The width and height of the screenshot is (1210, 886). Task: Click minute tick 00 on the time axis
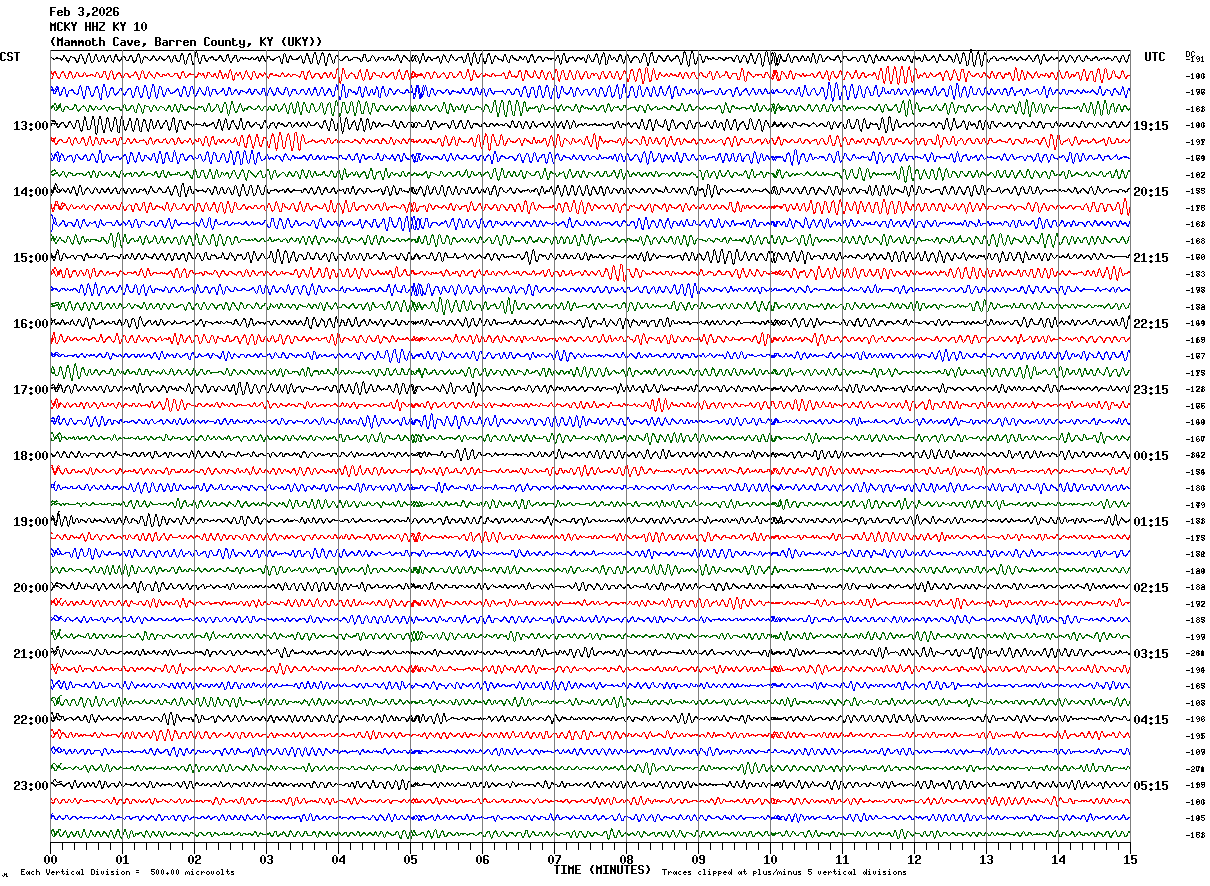pos(50,859)
